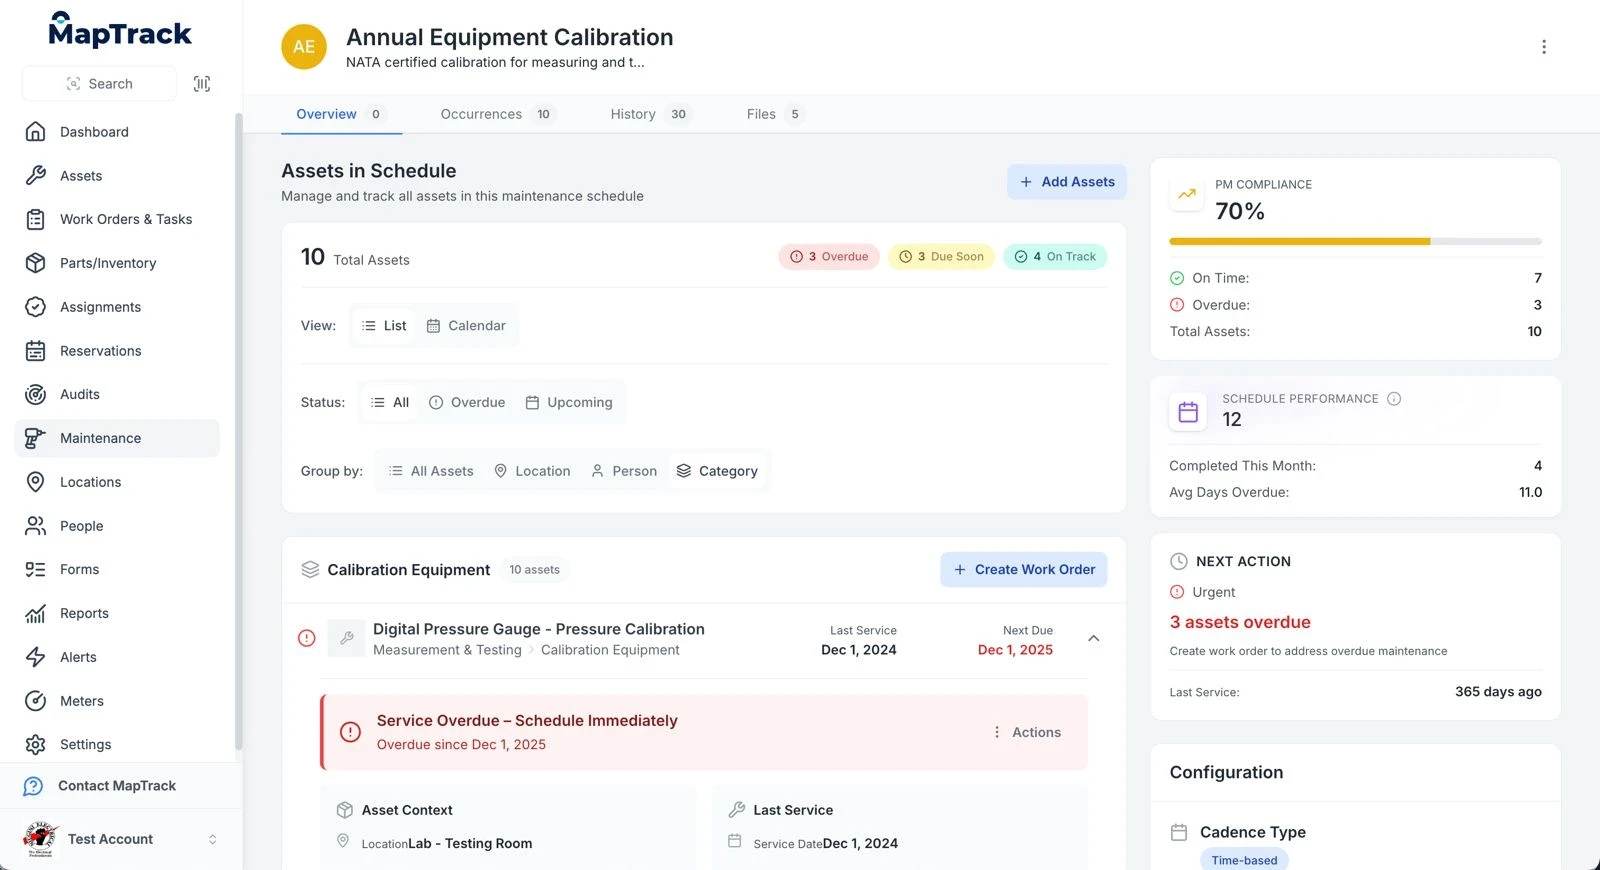Filter status by Upcoming
Screen dimensions: 1600x870
click(x=569, y=402)
